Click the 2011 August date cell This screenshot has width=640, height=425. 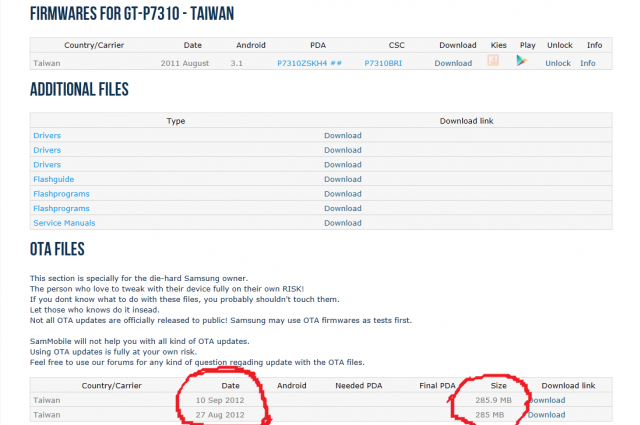pos(184,63)
